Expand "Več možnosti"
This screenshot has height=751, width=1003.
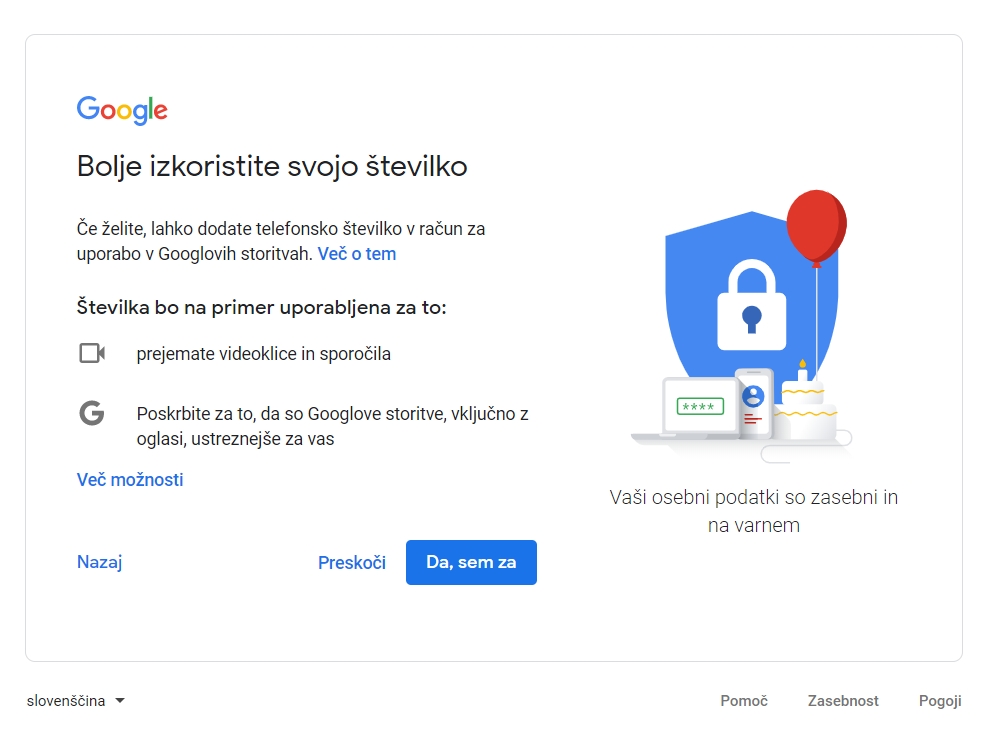[130, 480]
